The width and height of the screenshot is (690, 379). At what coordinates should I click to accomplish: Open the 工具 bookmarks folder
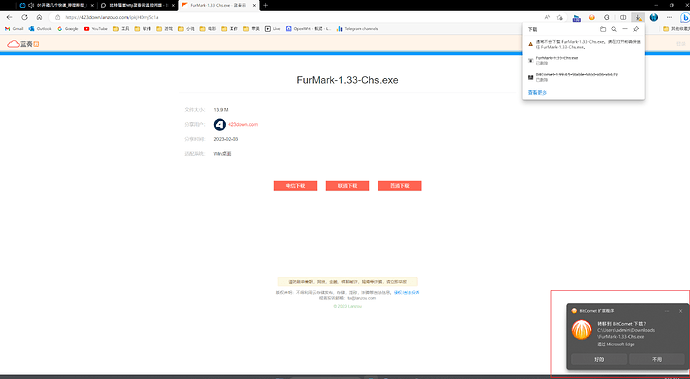(121, 29)
